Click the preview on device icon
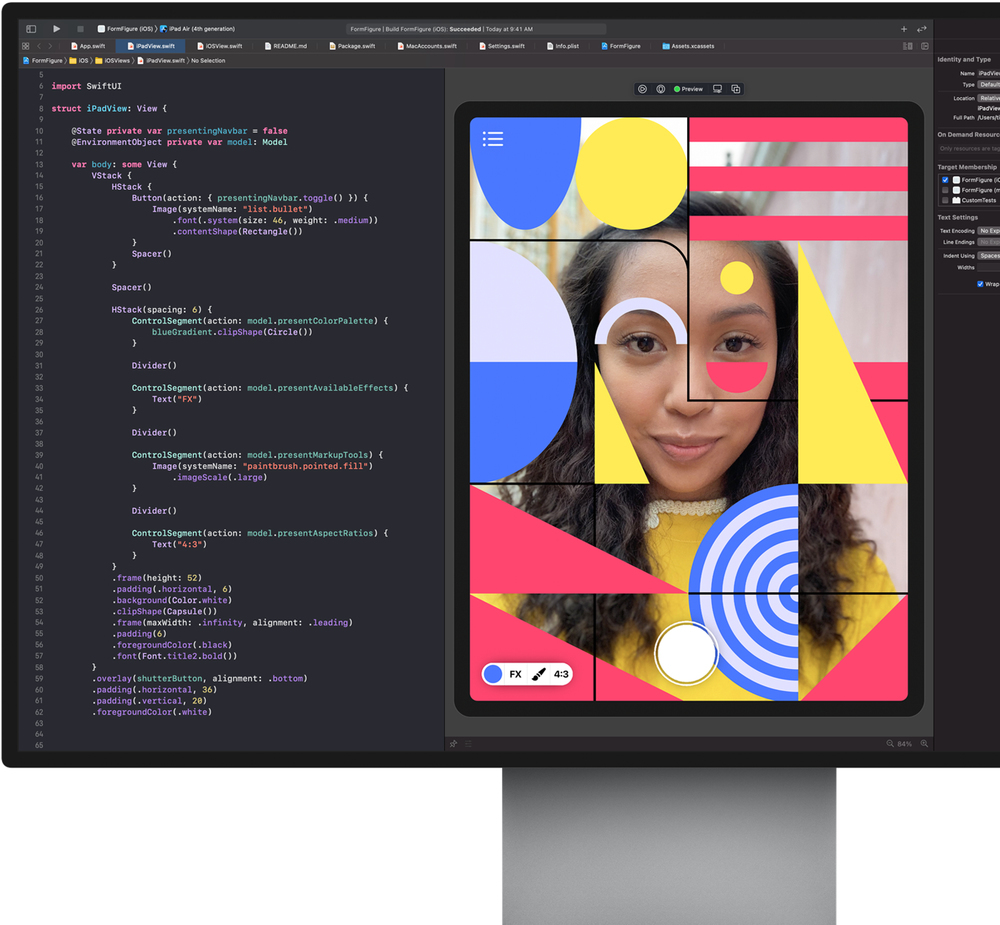The image size is (1000, 925). tap(717, 89)
